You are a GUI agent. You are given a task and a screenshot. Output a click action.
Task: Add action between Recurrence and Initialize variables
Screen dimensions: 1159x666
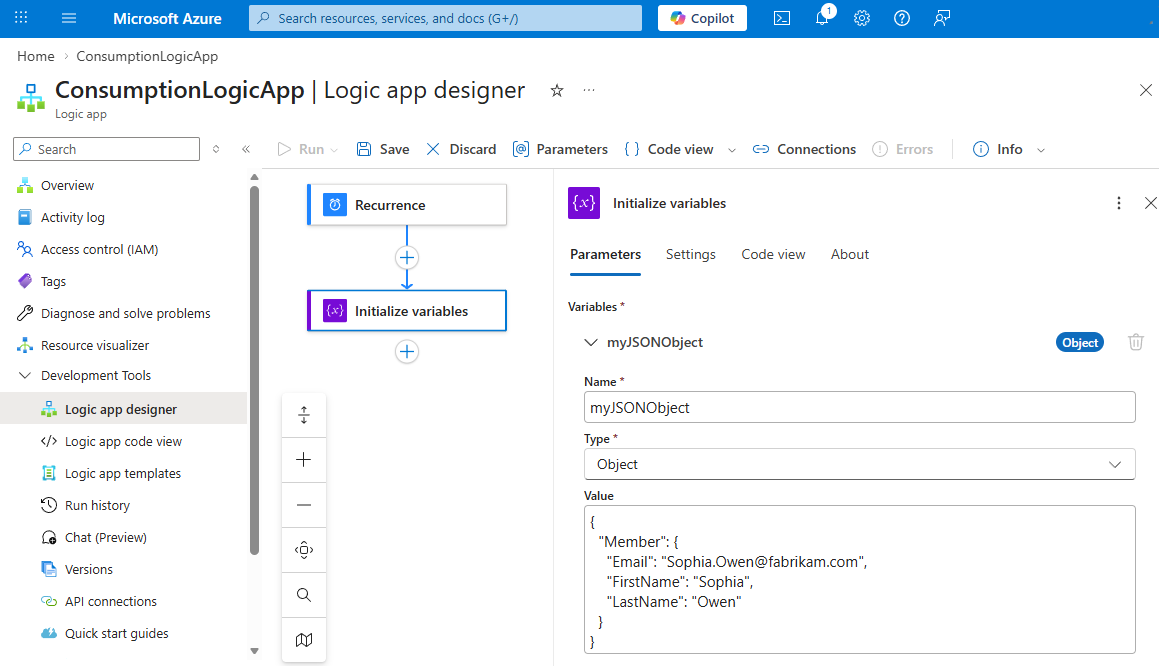[407, 257]
